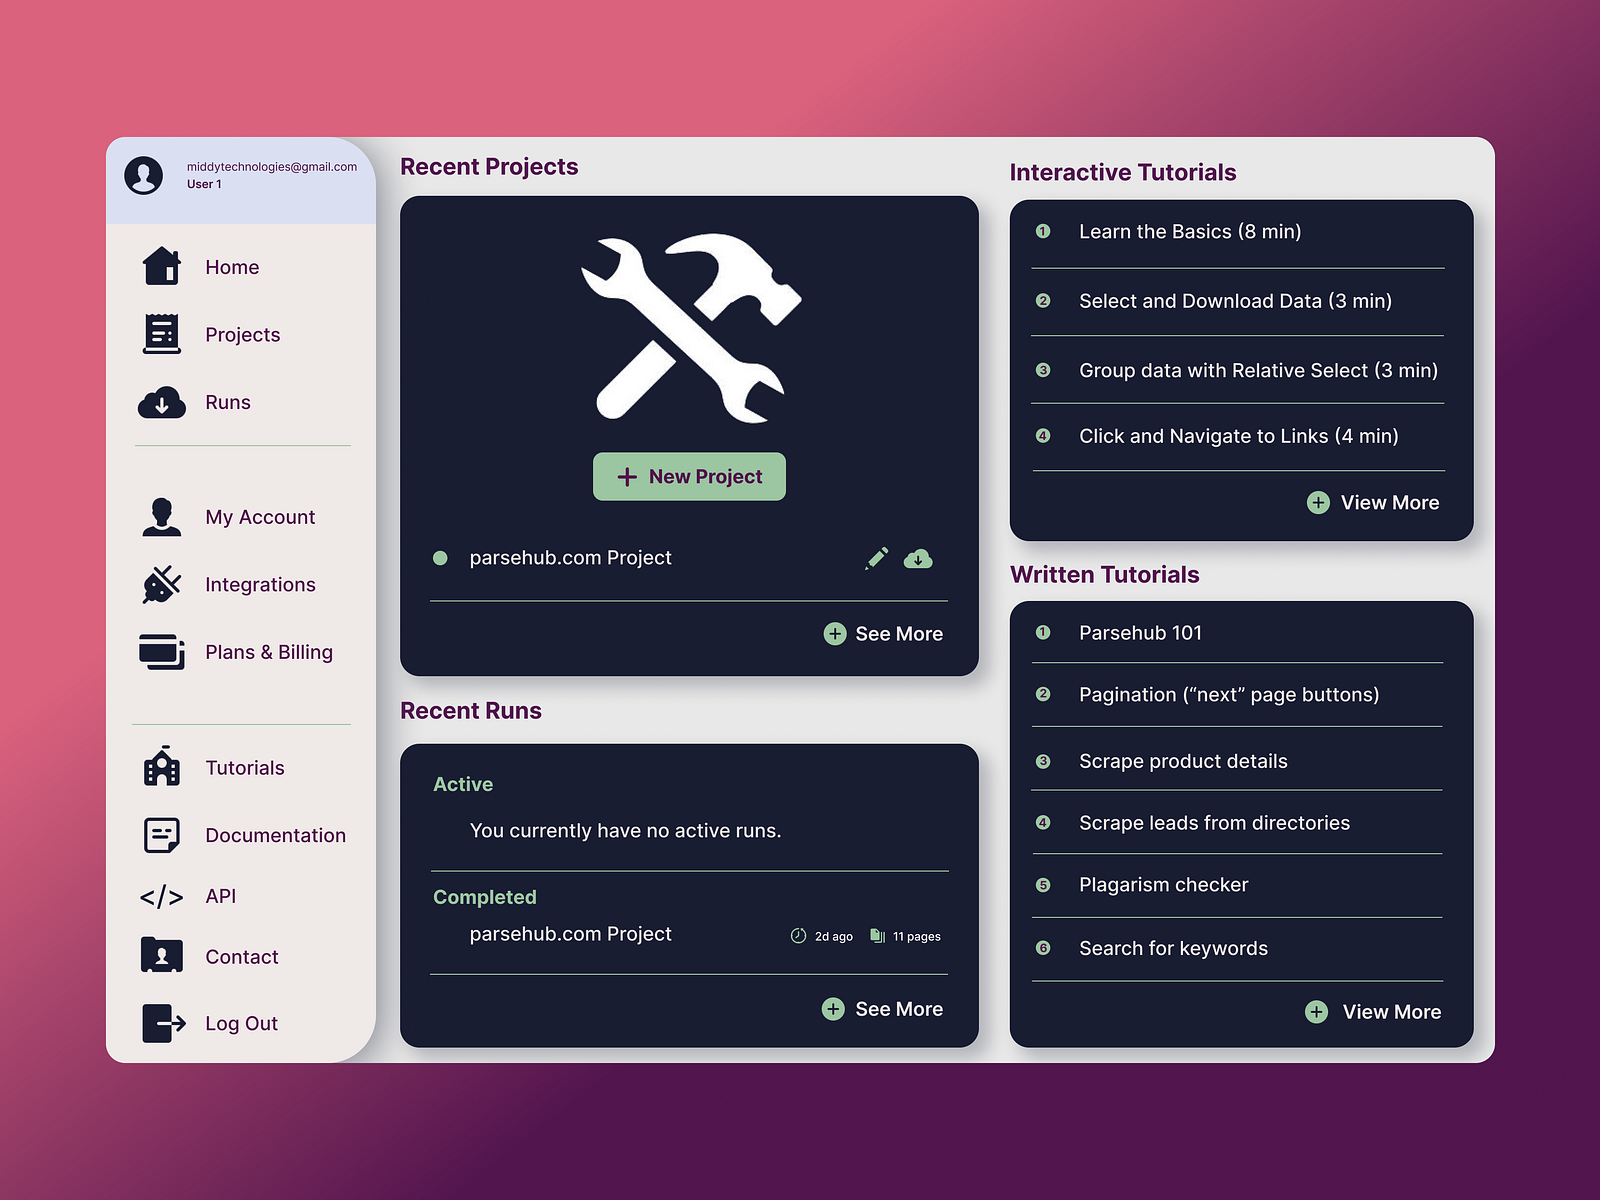Viewport: 1600px width, 1200px height.
Task: Select the Home icon in the sidebar
Action: pyautogui.click(x=161, y=266)
